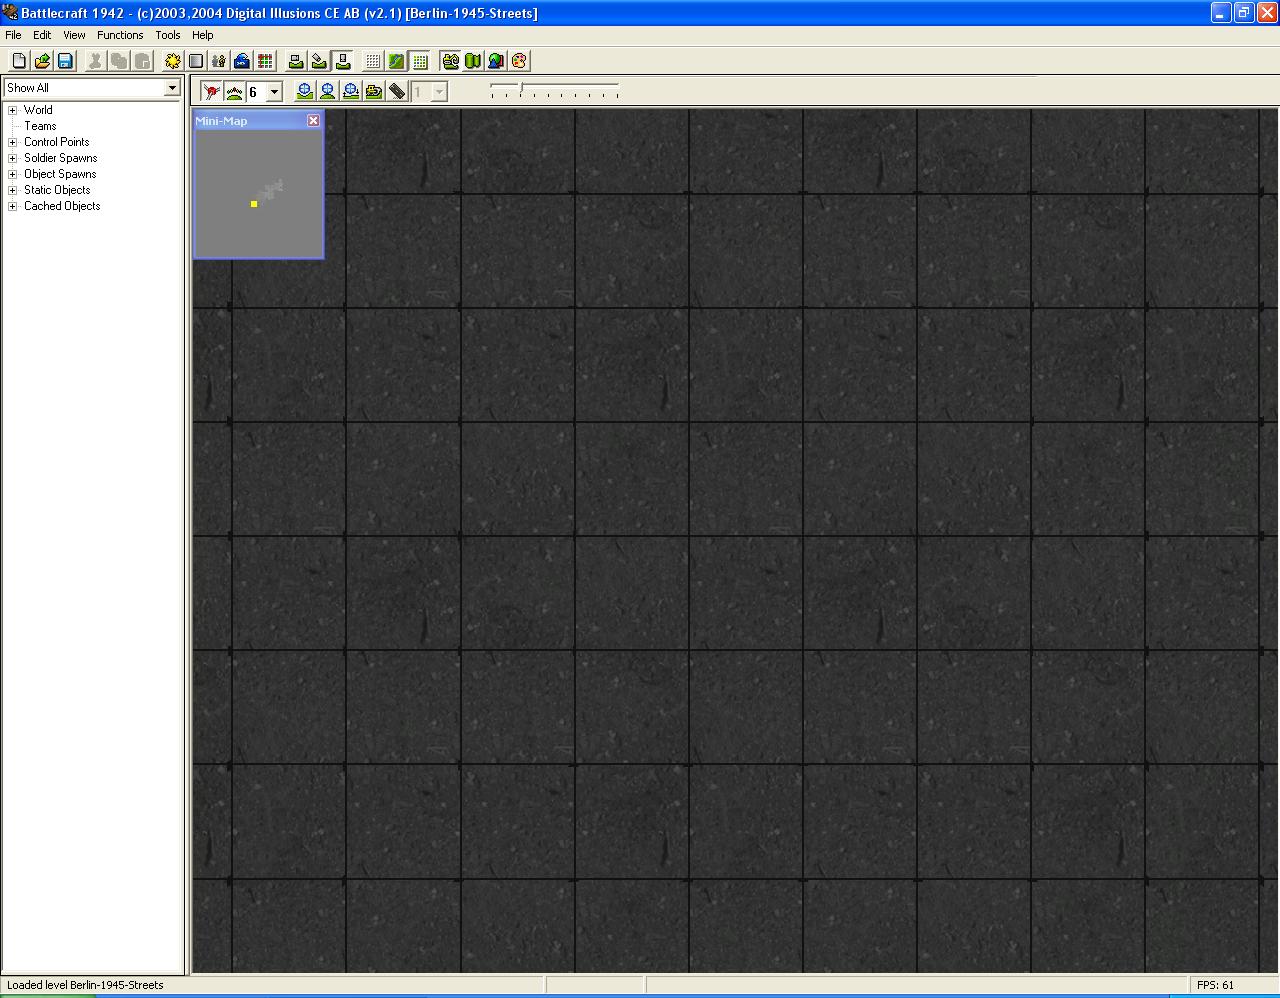1280x998 pixels.
Task: Switch to the angled camera view icon
Action: pyautogui.click(x=319, y=61)
